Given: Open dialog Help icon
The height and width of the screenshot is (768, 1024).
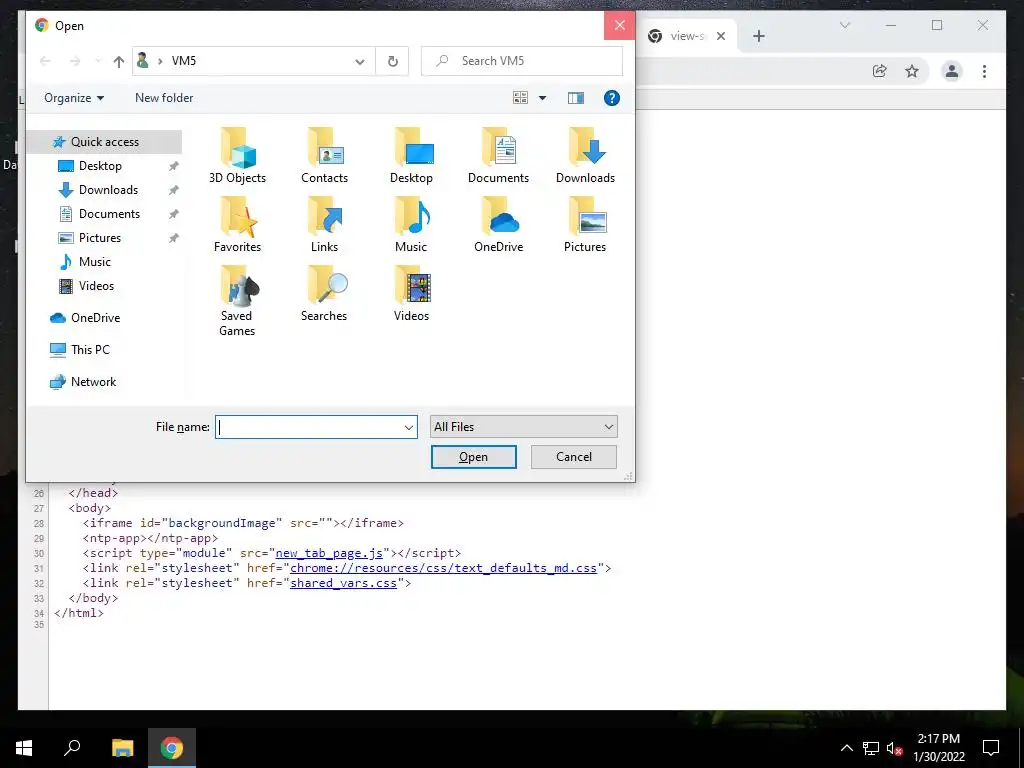Looking at the screenshot, I should click(x=611, y=98).
